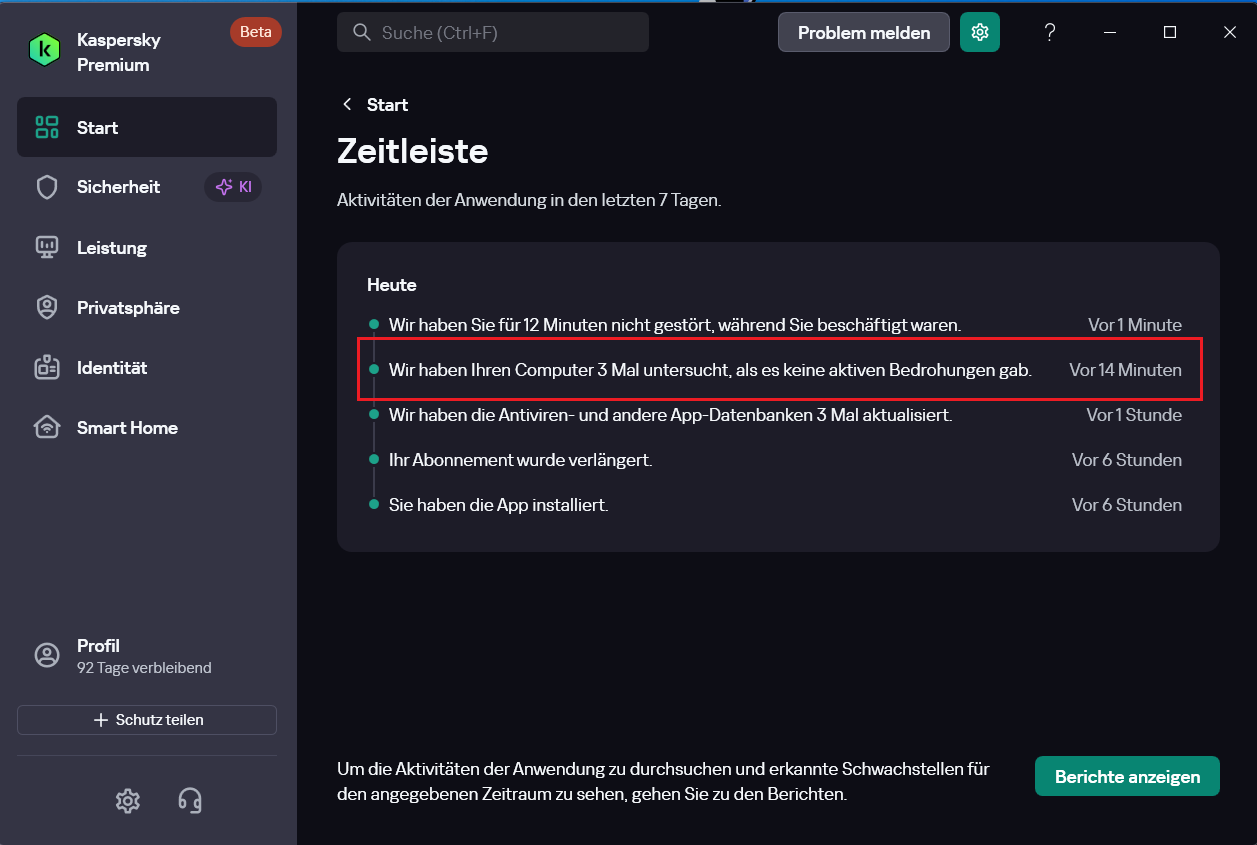Go back via the Start breadcrumb link

click(387, 105)
